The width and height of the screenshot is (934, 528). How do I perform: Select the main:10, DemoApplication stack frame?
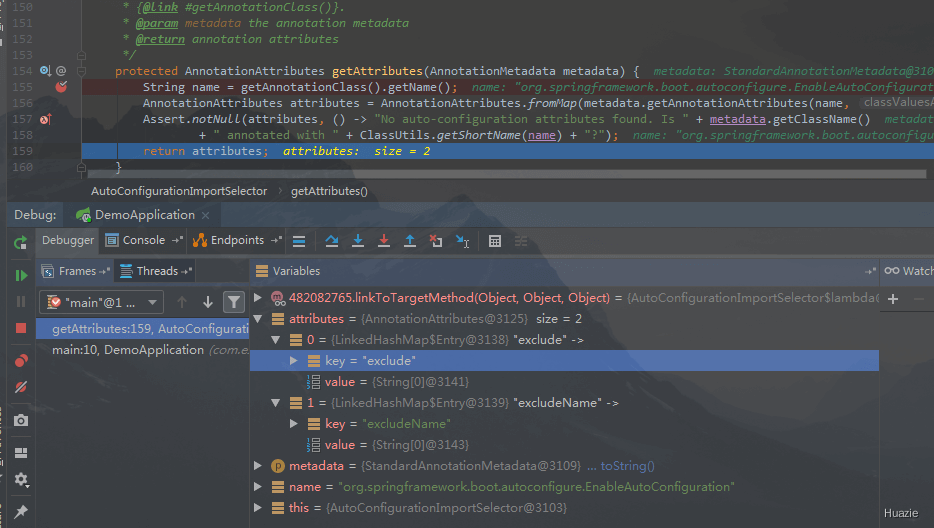click(x=142, y=350)
